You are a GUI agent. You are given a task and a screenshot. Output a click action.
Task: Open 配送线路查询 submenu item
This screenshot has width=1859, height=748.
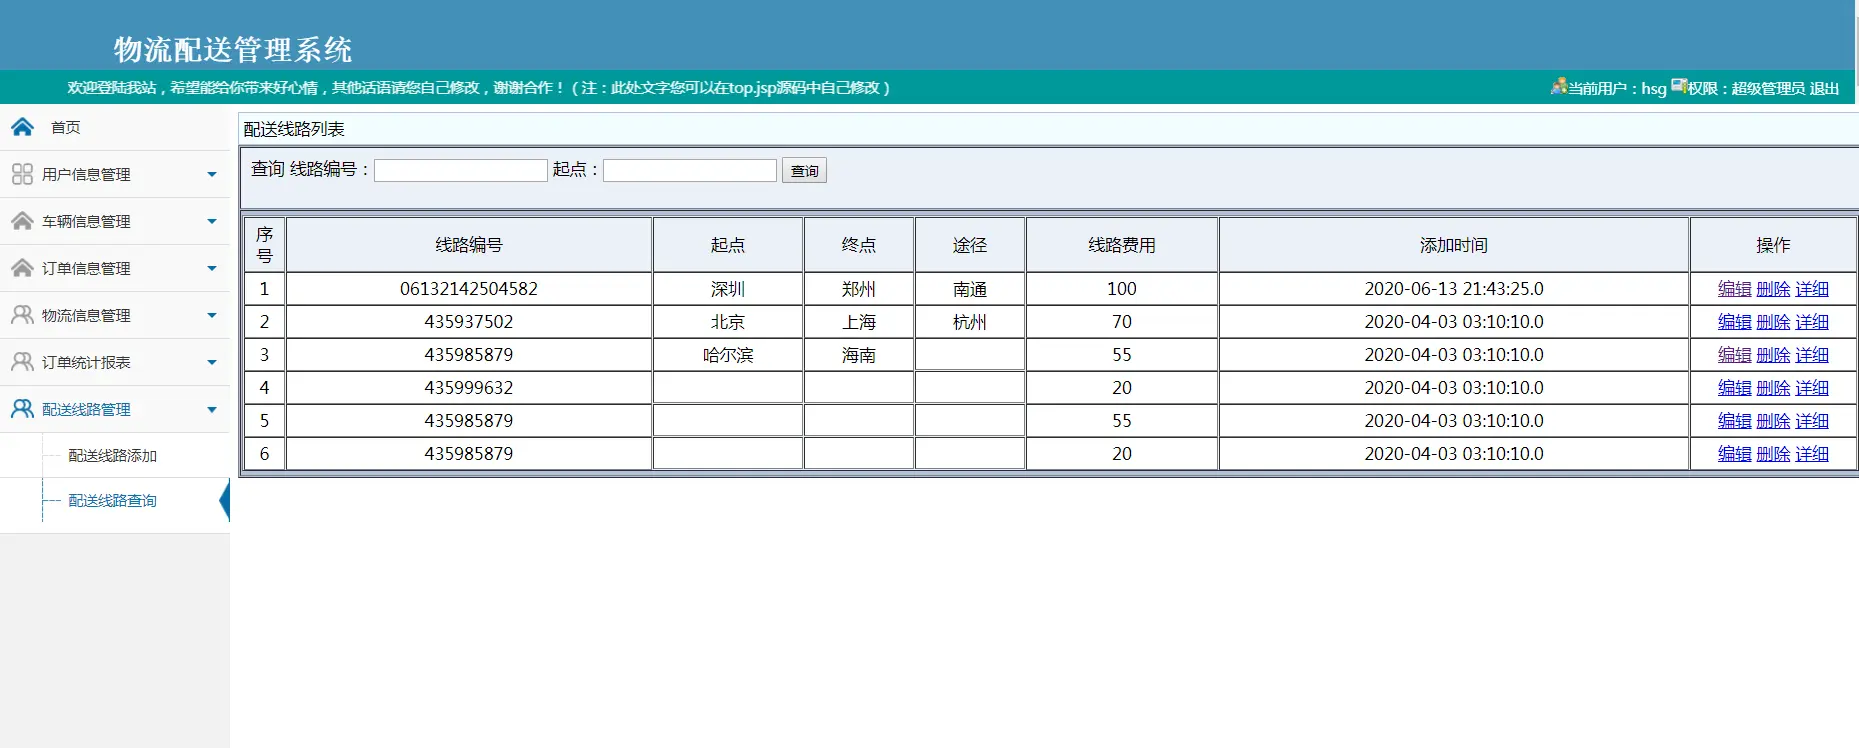[112, 500]
